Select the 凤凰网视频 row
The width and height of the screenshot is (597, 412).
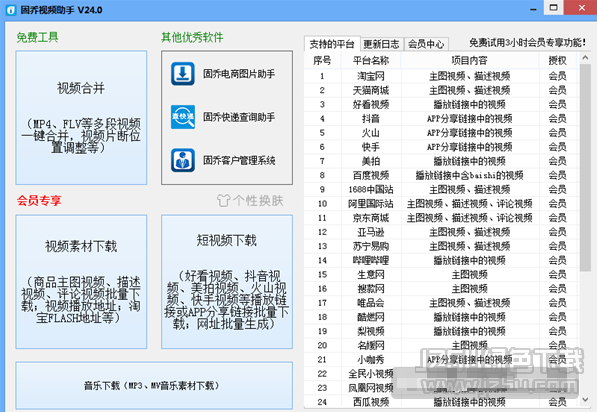point(442,388)
